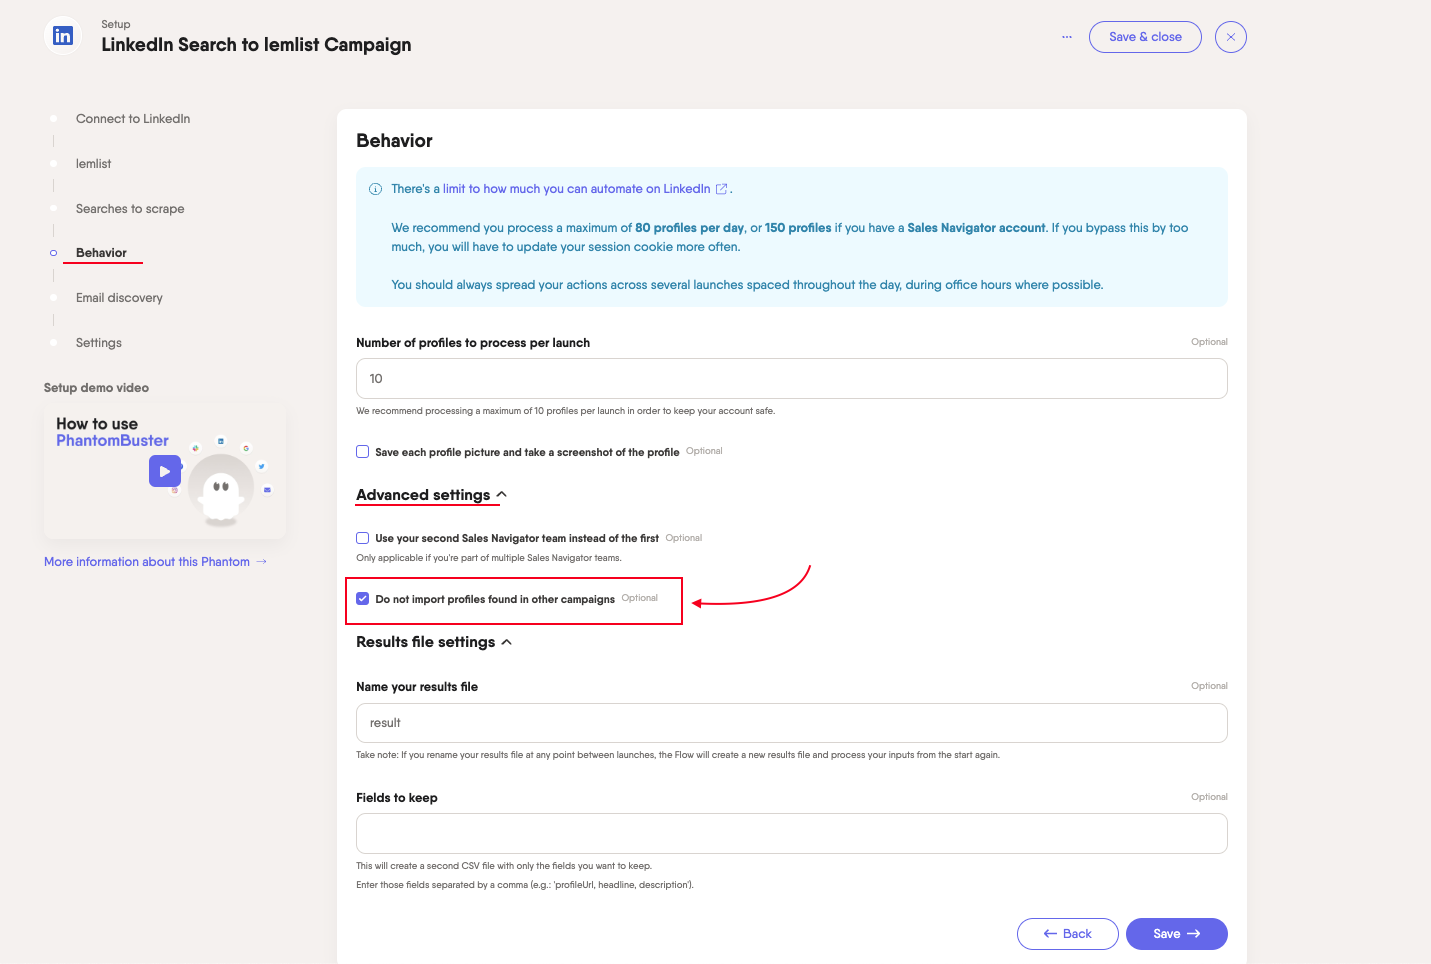
Task: Check use second Sales Navigator team option
Action: 363,538
